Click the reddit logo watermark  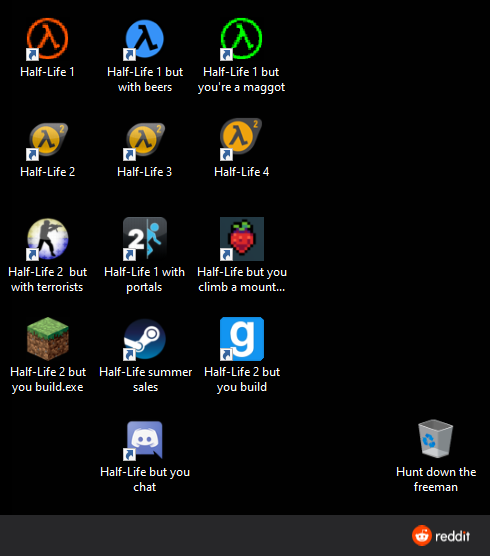[x=441, y=535]
